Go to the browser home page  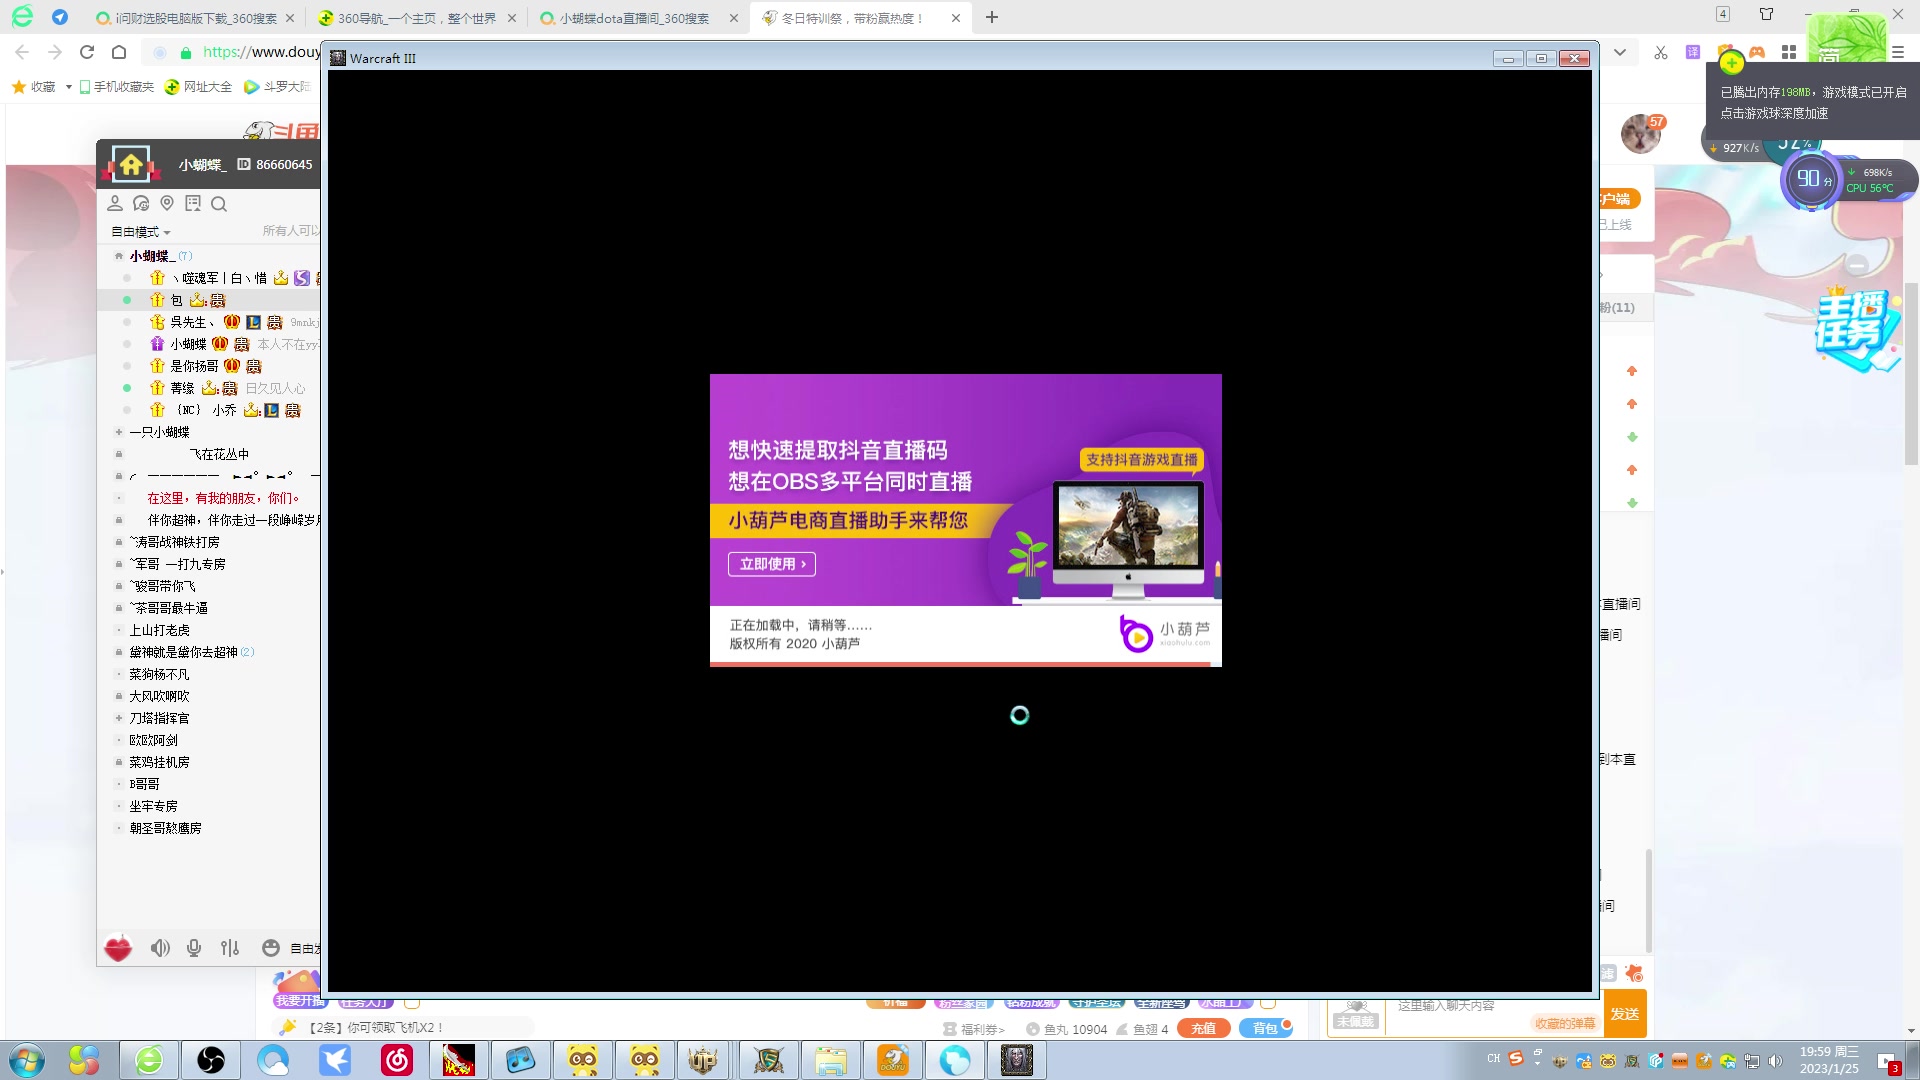(x=119, y=52)
